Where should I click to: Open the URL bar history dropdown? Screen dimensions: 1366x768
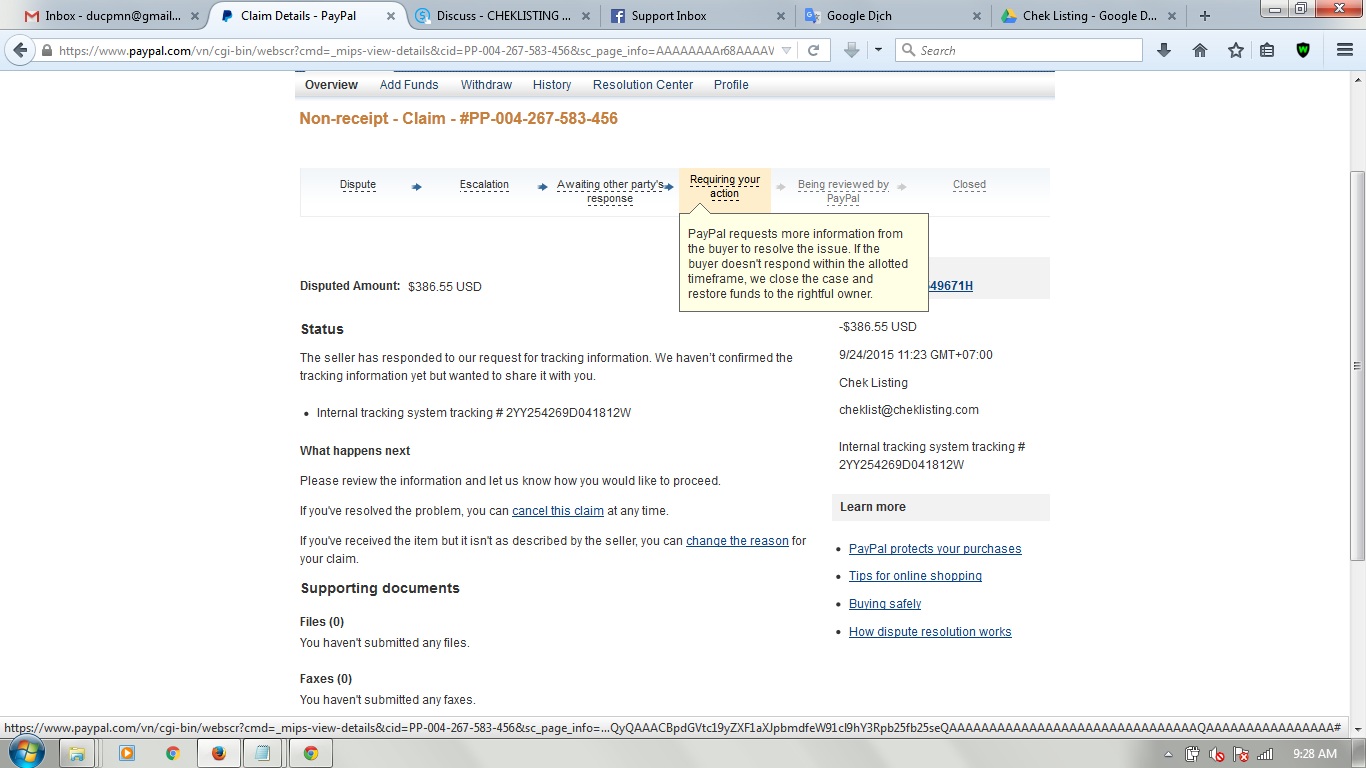point(787,51)
